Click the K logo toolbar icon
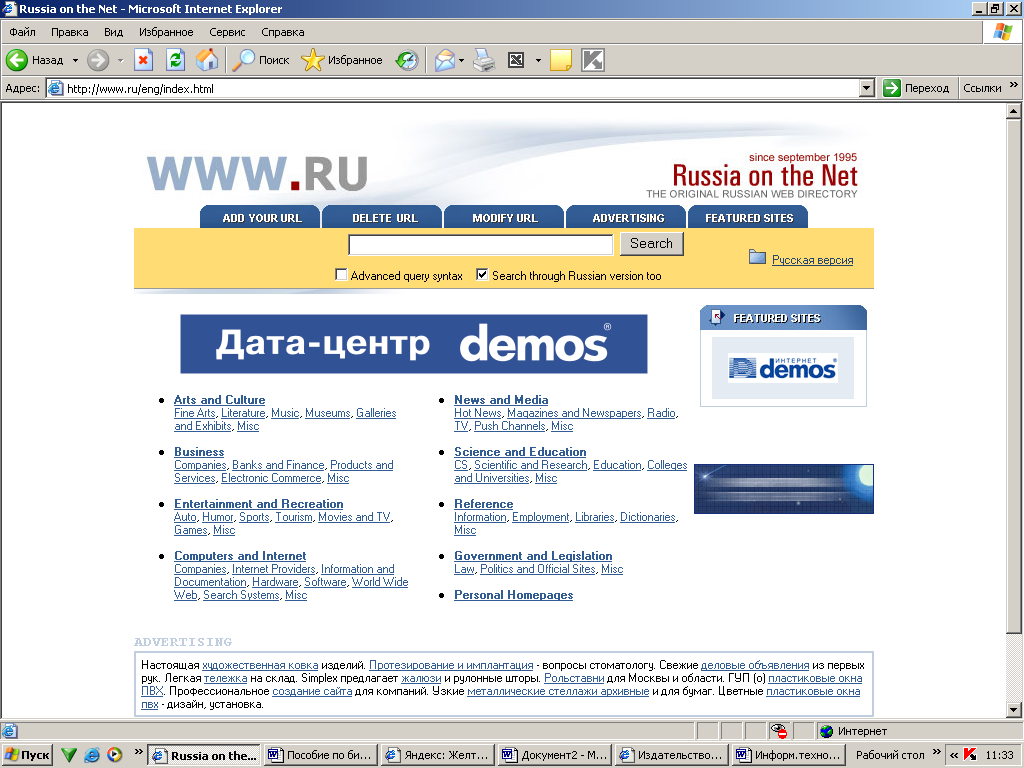 click(x=593, y=60)
